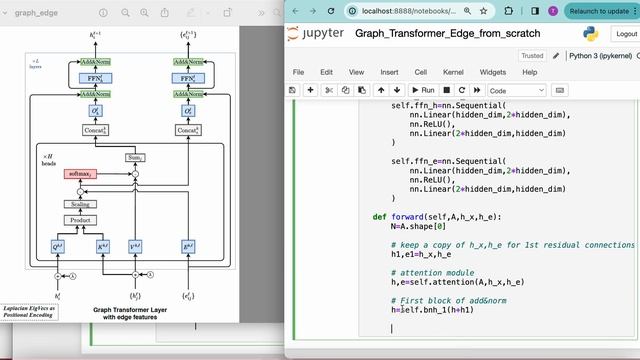Zoom out in the Preview window
This screenshot has height=360, width=640.
(125, 13)
